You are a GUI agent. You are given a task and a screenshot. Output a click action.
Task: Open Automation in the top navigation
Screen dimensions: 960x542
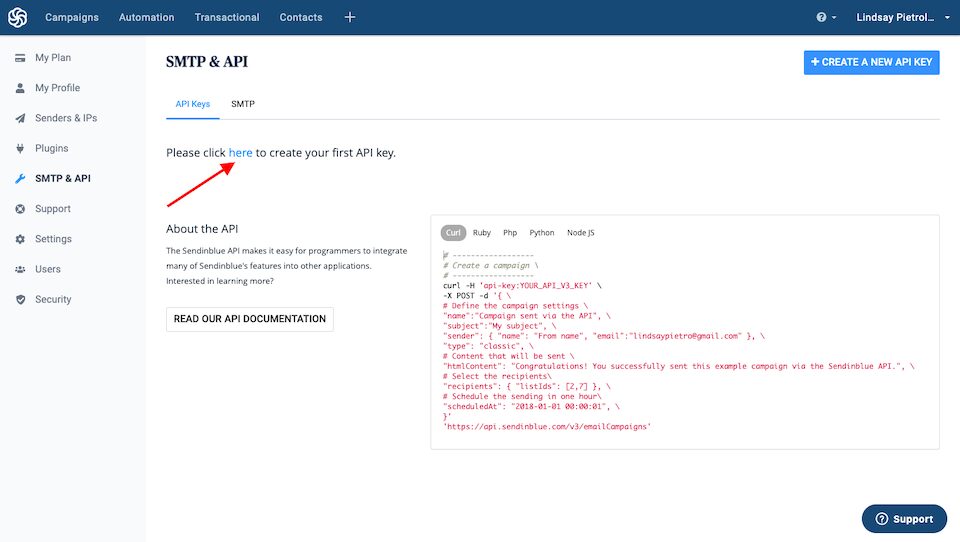coord(146,17)
